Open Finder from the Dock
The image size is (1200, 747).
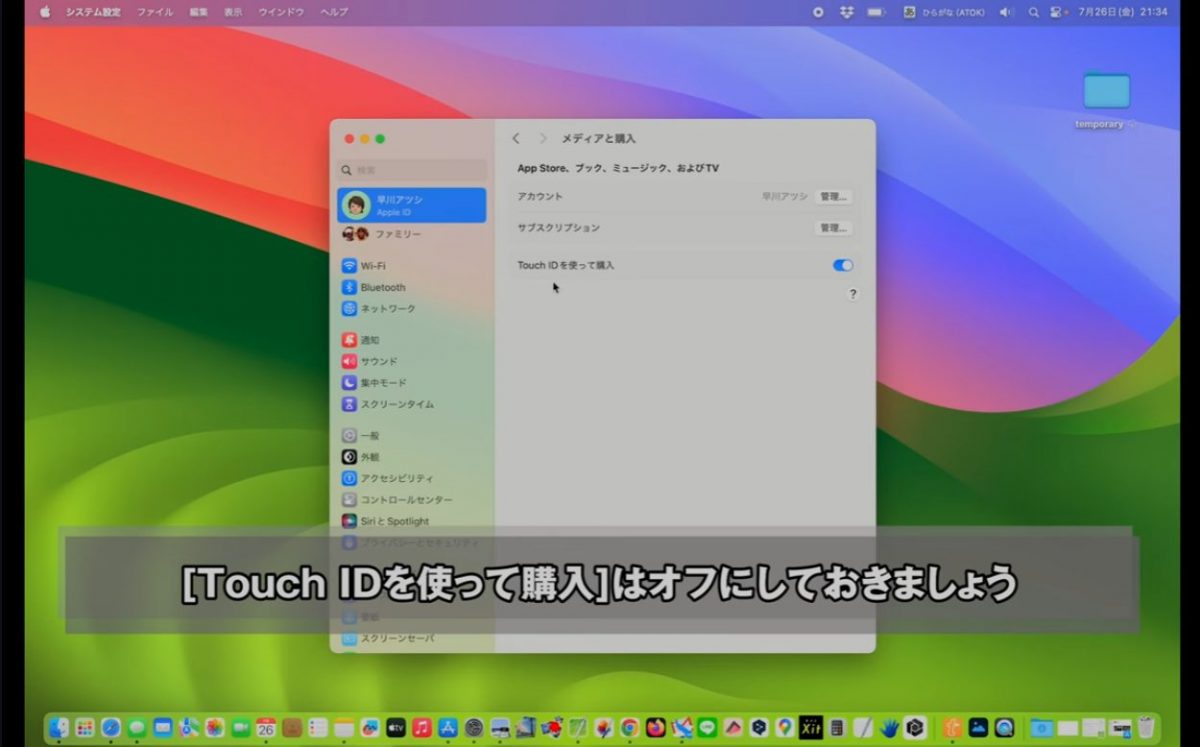click(59, 728)
